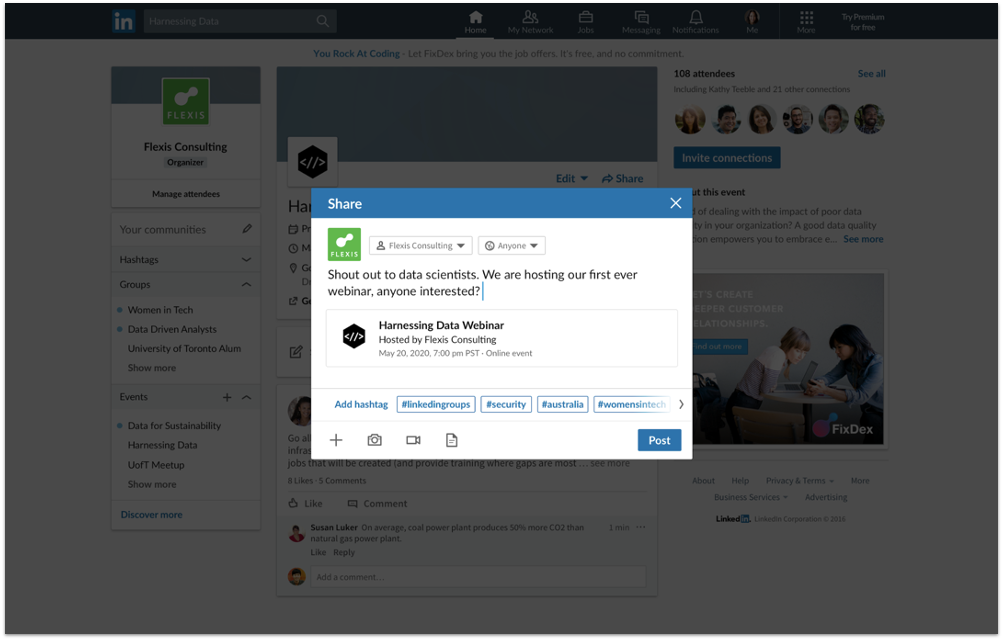Click the document icon in Share dialog
The image size is (1003, 640).
[451, 440]
